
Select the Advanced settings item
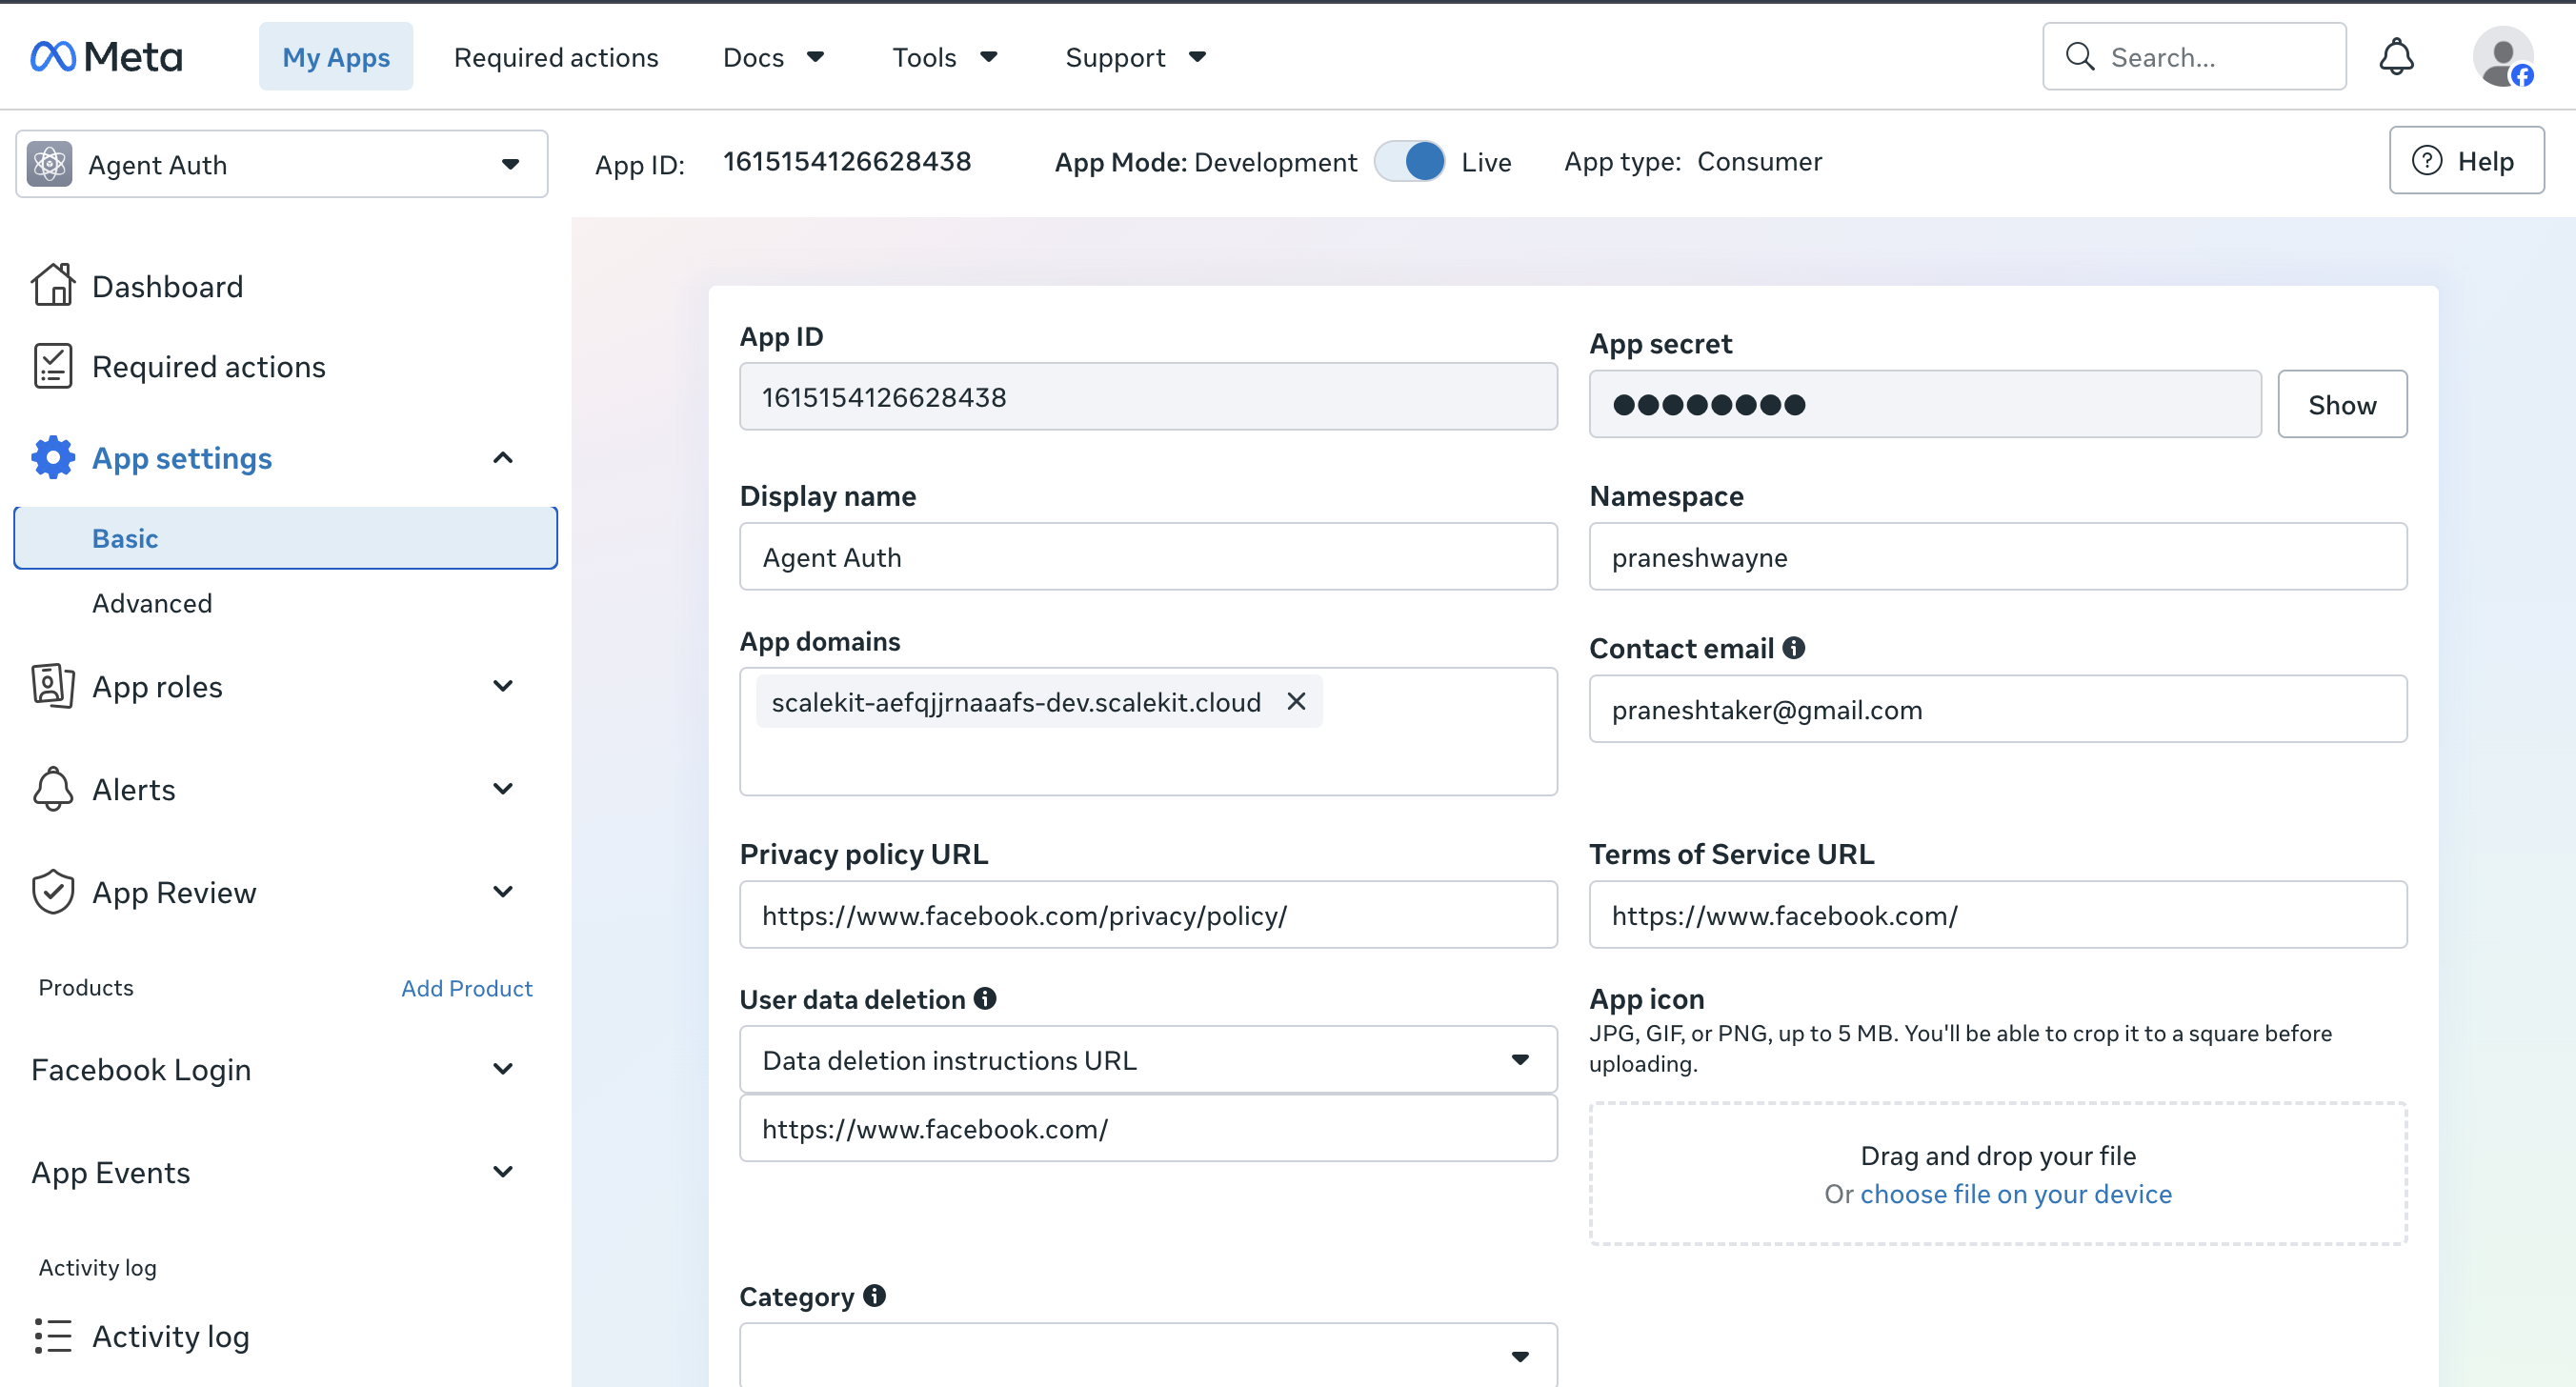point(152,603)
